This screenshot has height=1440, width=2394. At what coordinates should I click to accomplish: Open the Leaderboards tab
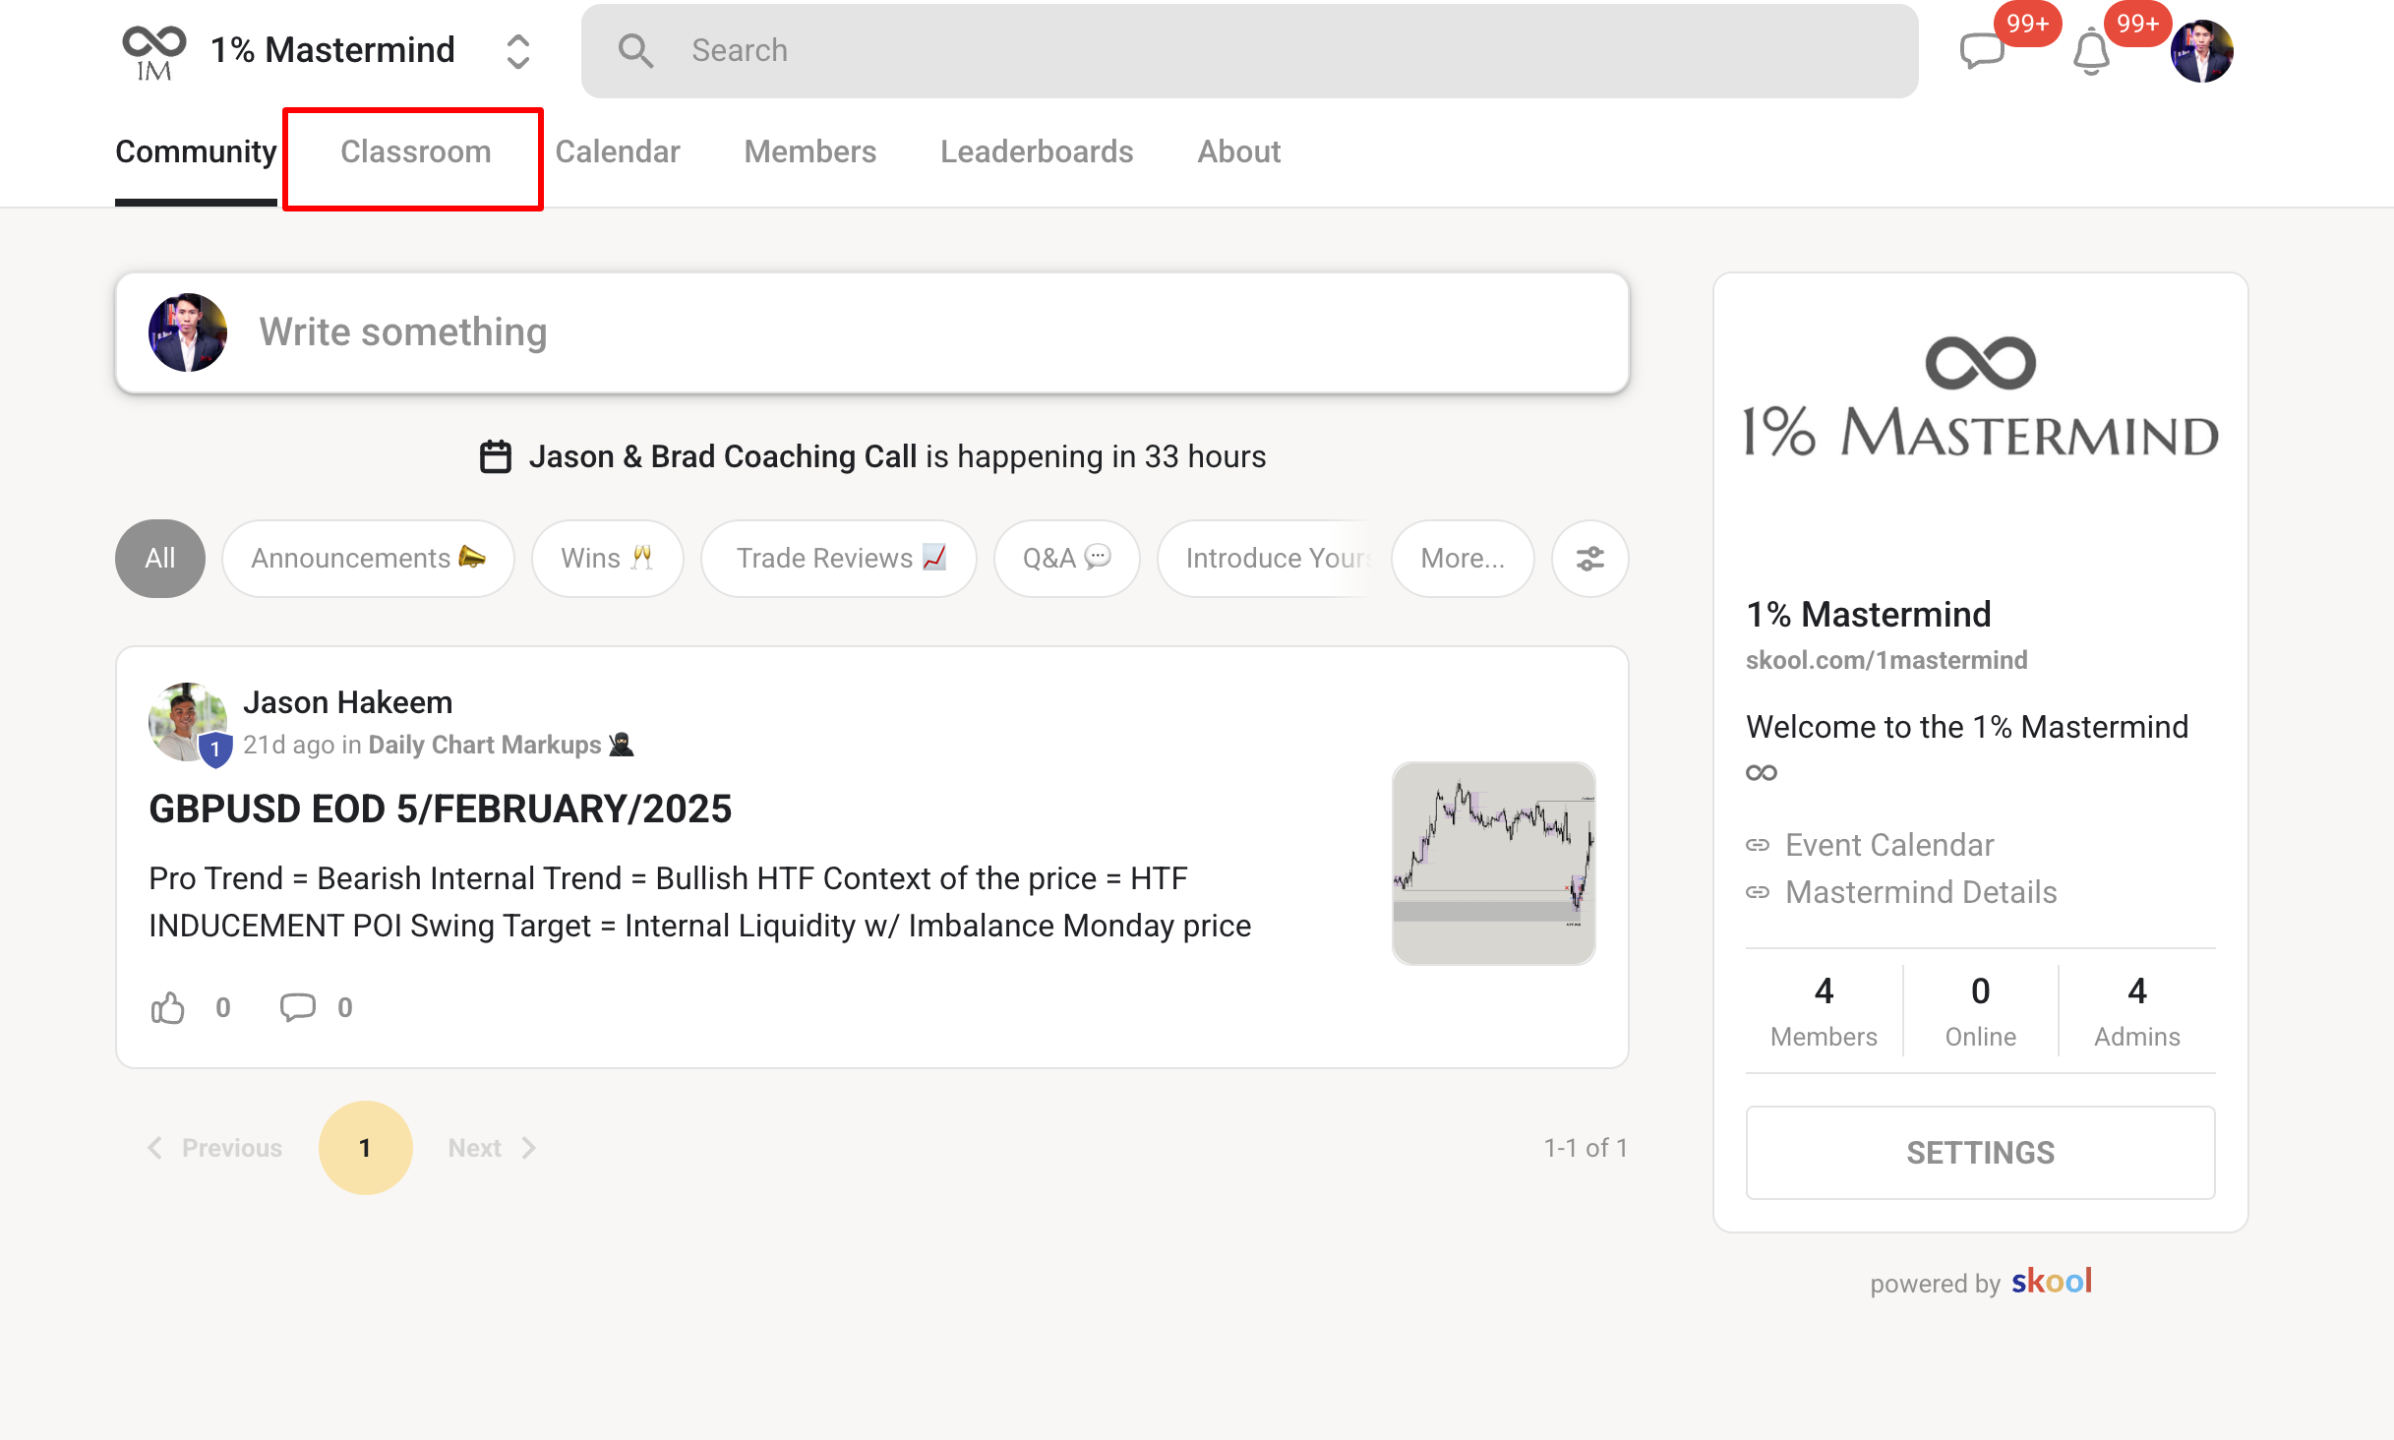pos(1036,152)
